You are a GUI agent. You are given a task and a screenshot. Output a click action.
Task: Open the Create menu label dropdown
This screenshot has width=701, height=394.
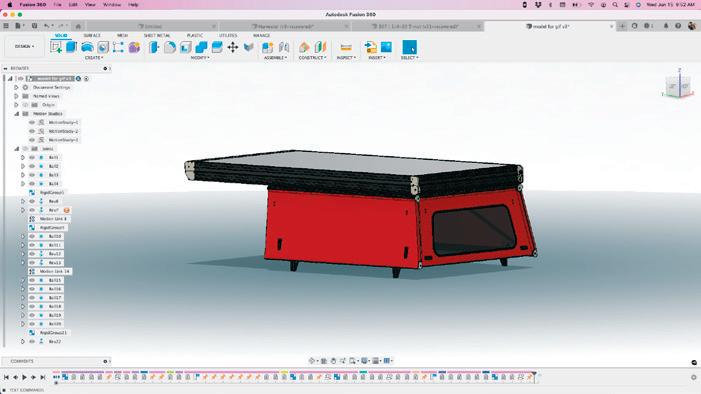(94, 58)
